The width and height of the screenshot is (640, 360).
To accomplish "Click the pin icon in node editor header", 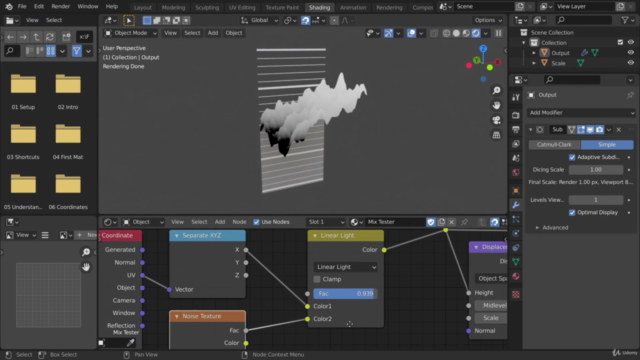I will 464,222.
